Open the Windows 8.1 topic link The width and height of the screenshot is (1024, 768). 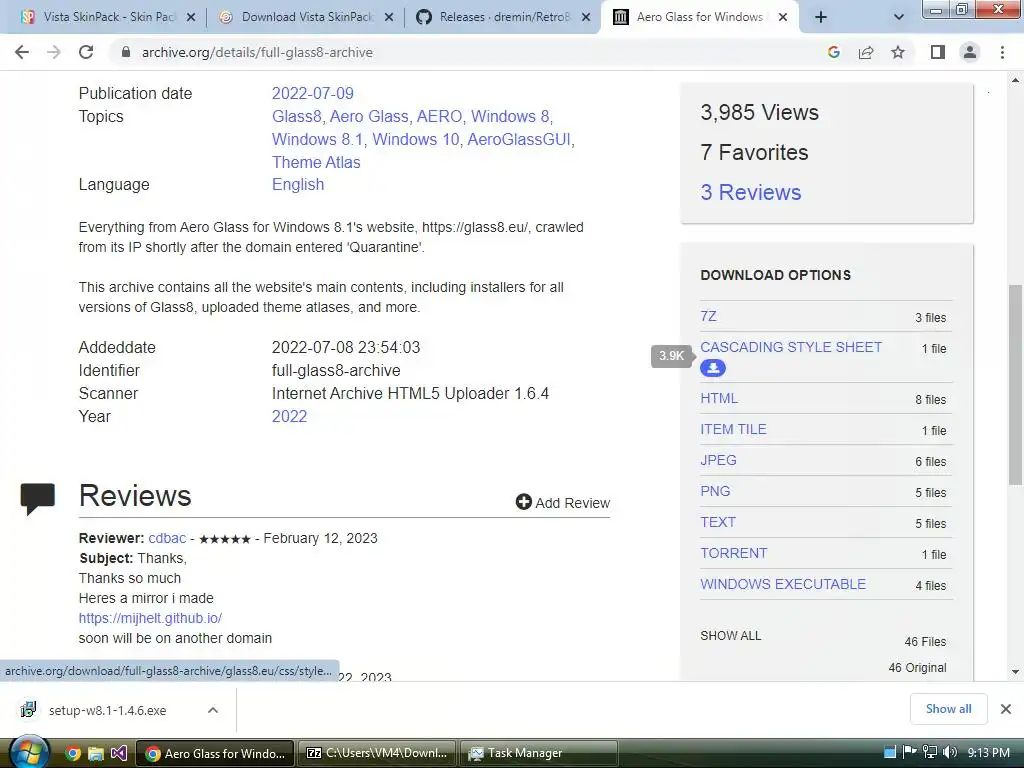click(x=317, y=139)
